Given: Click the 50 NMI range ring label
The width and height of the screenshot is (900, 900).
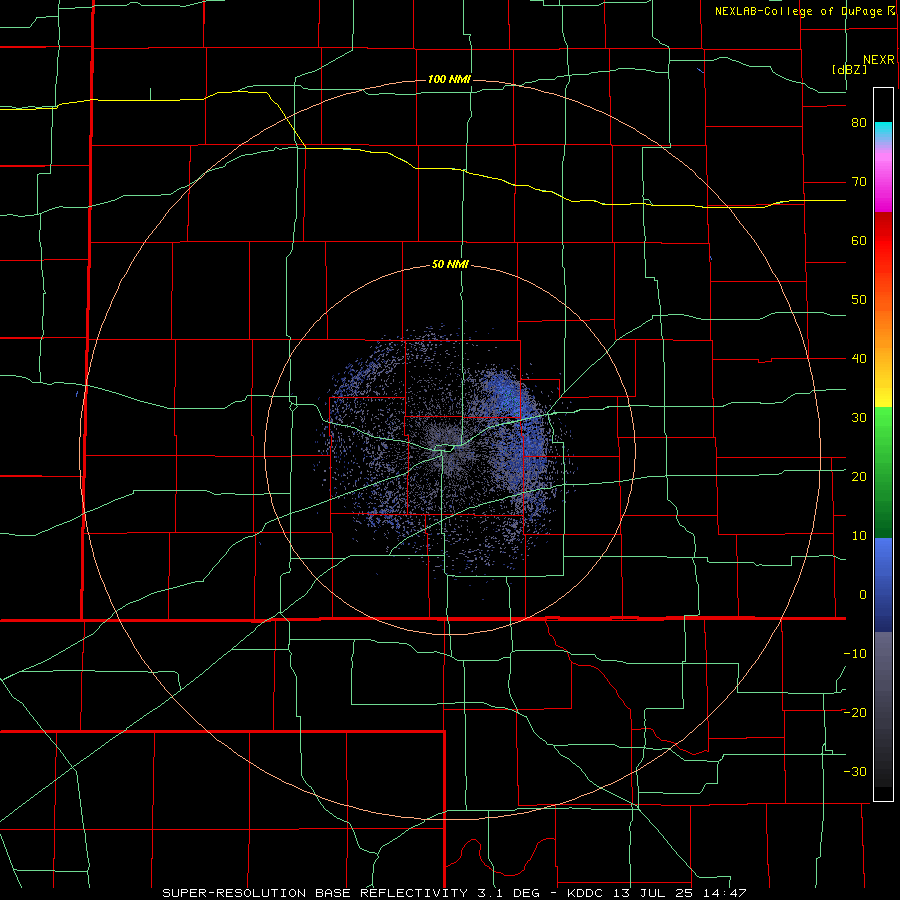Looking at the screenshot, I should (450, 265).
